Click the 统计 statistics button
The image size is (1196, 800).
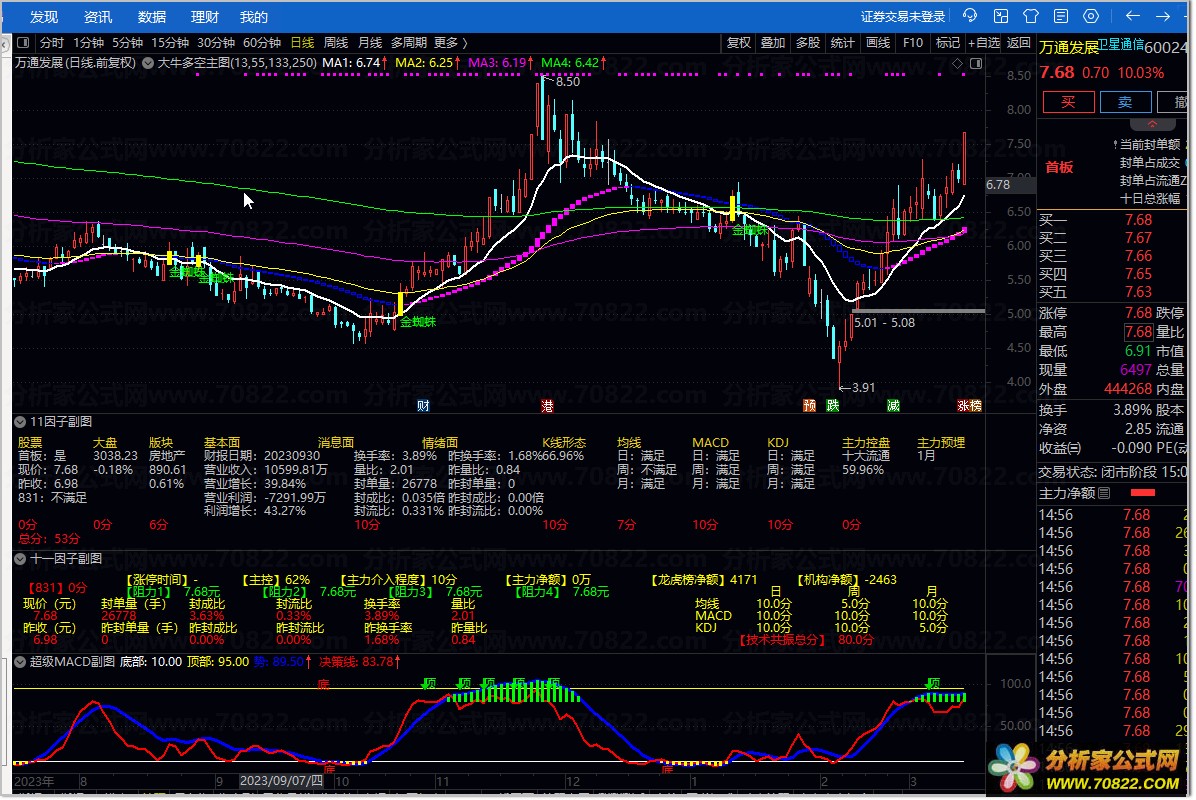pos(842,43)
